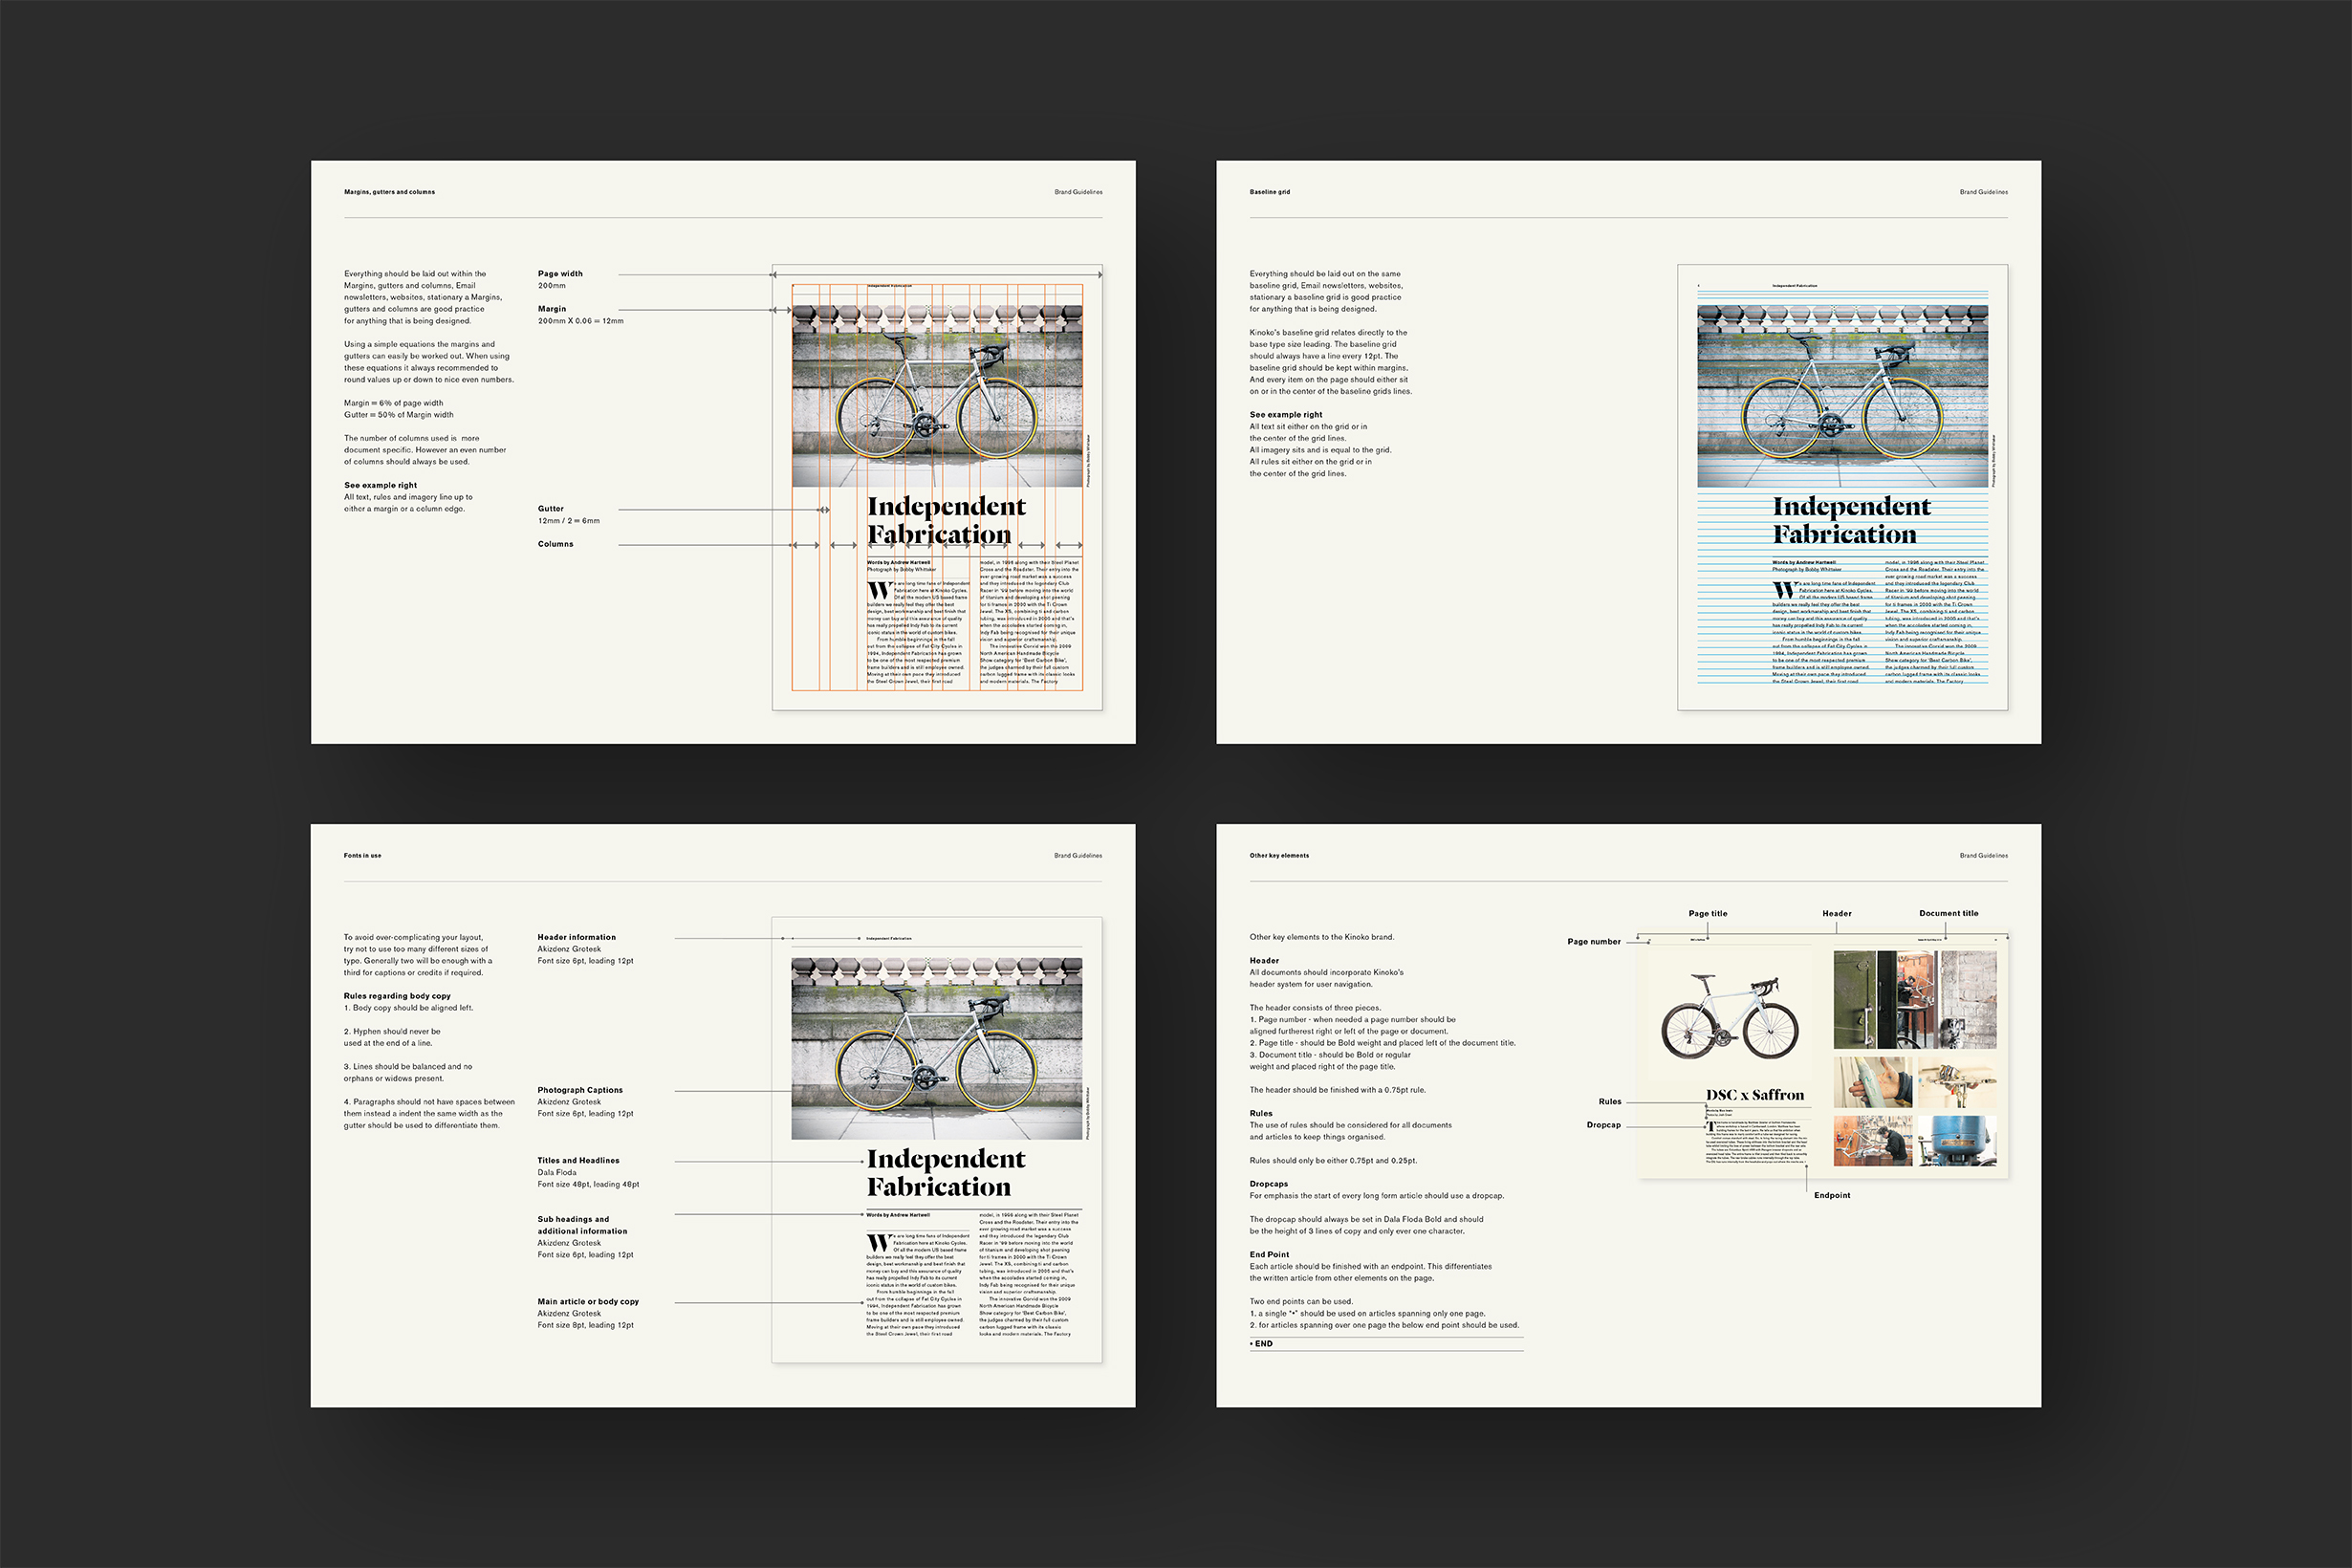Image resolution: width=2352 pixels, height=1568 pixels.
Task: Click the 'Page number' diagram label
Action: click(1594, 942)
